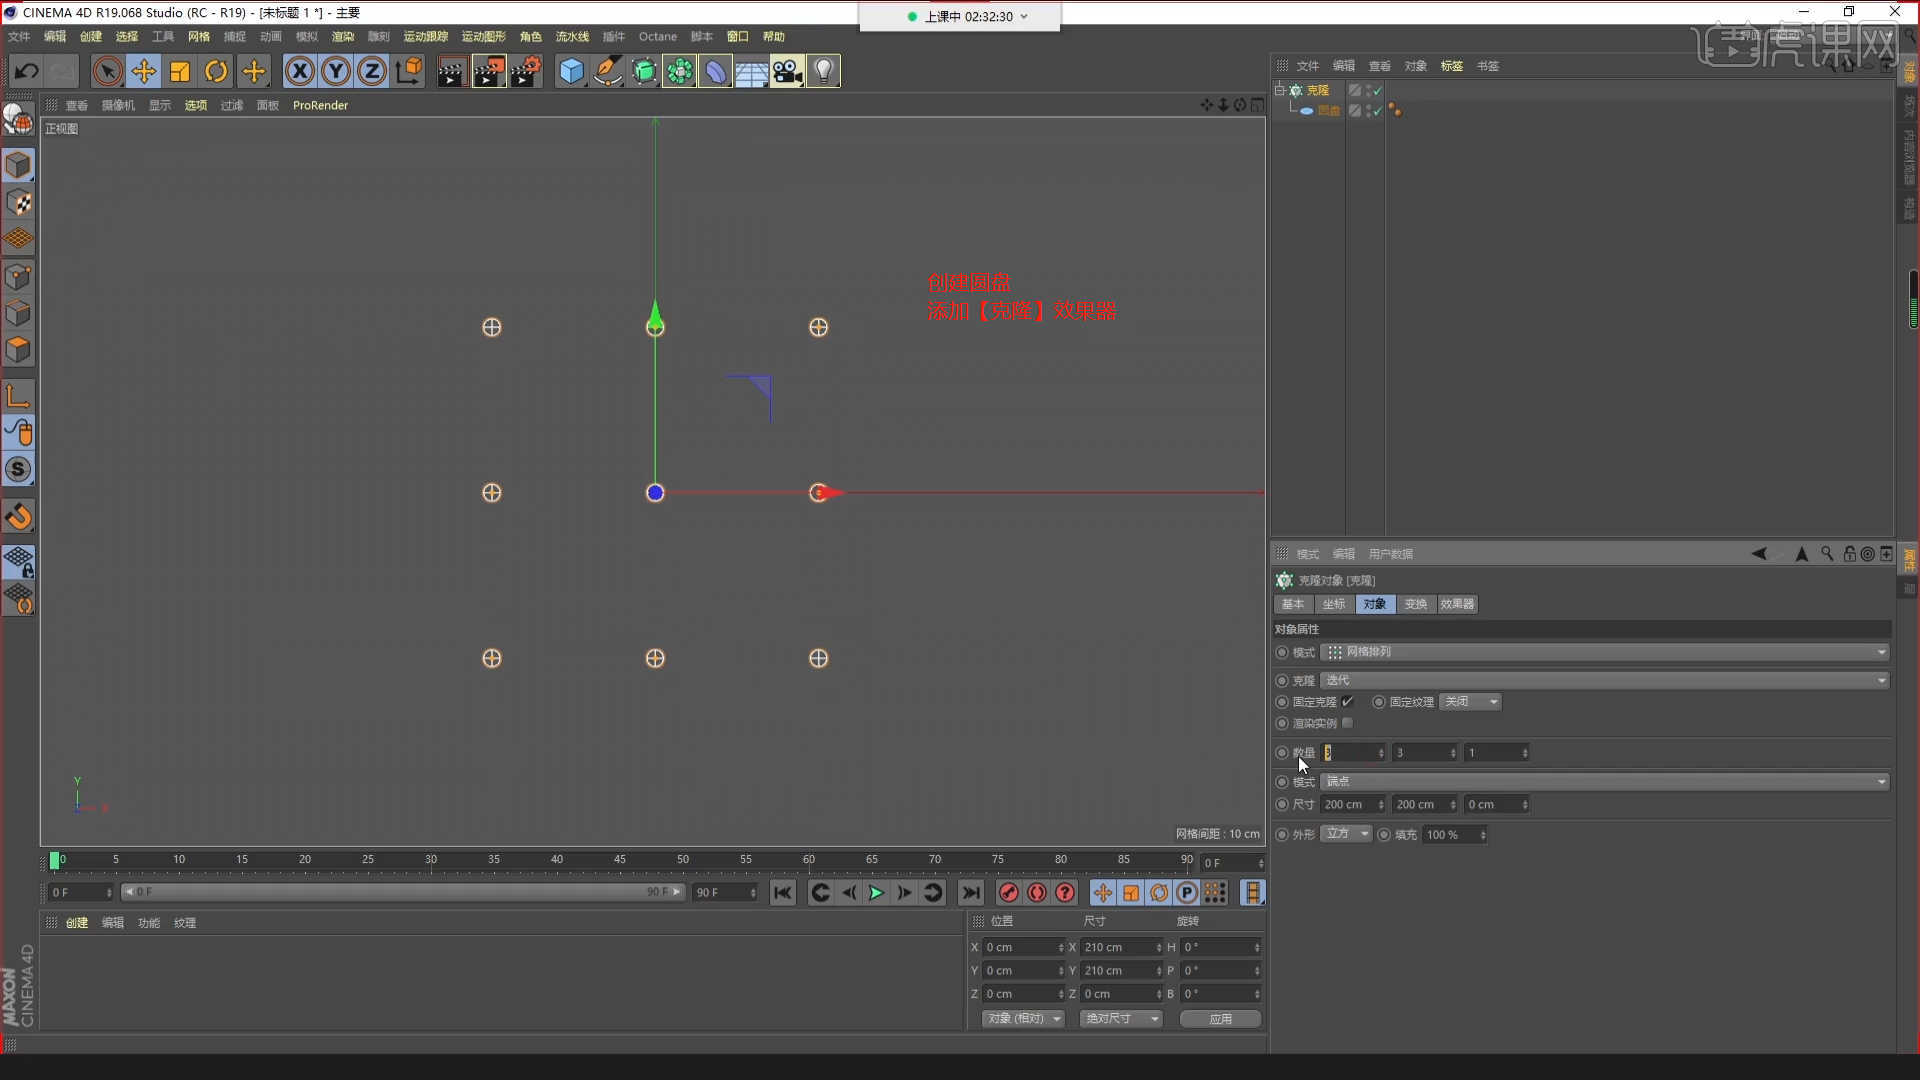Click frame 30 on the timeline ruler
Image resolution: width=1920 pixels, height=1080 pixels.
pos(430,861)
